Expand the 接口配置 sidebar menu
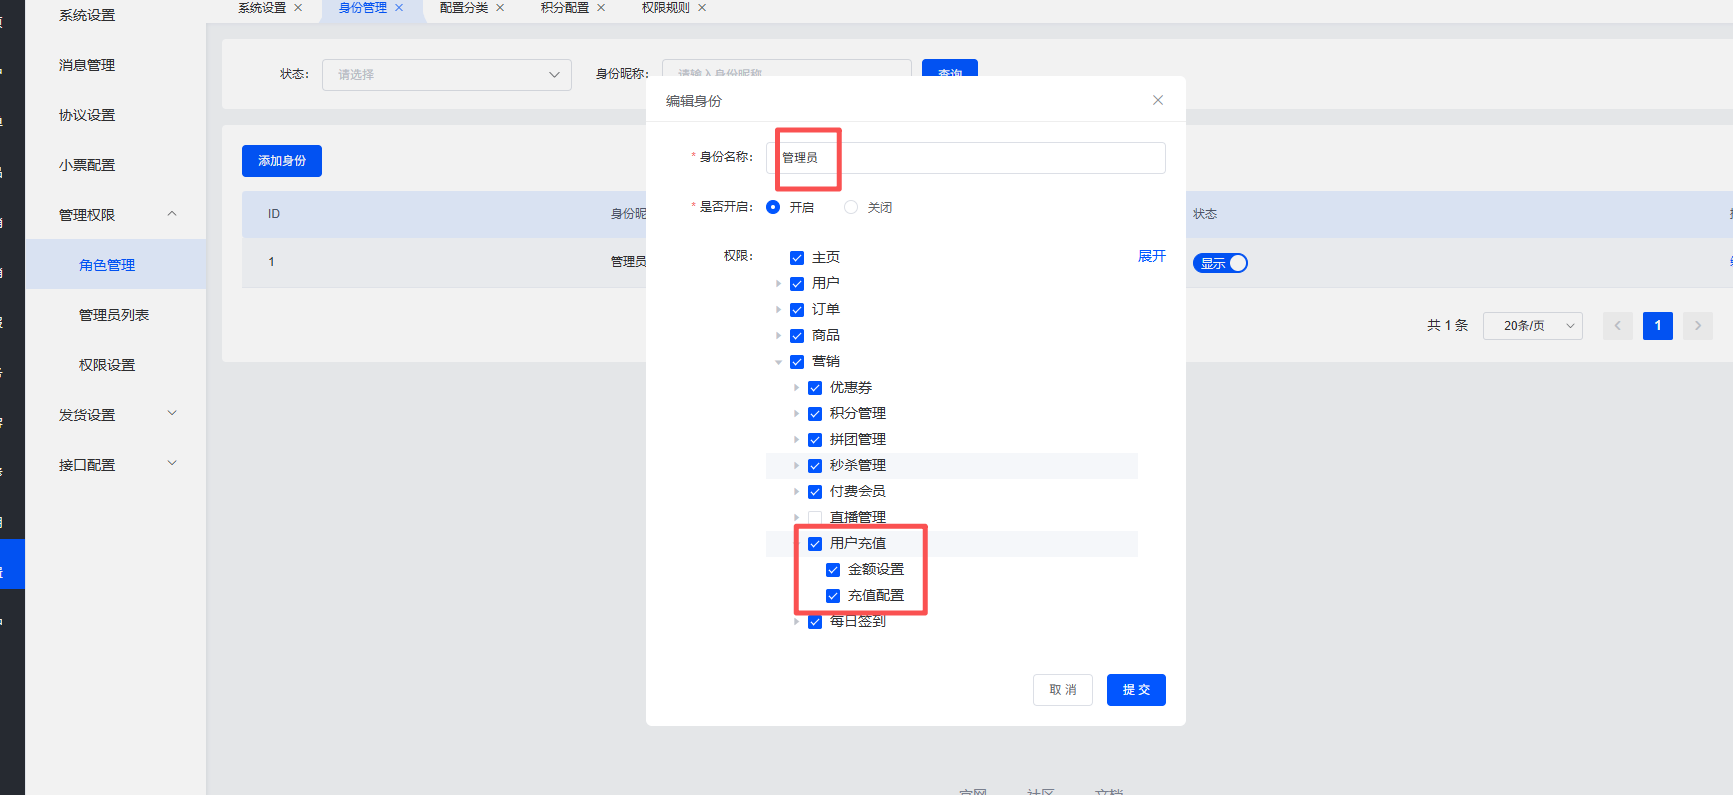This screenshot has width=1733, height=795. click(x=116, y=465)
